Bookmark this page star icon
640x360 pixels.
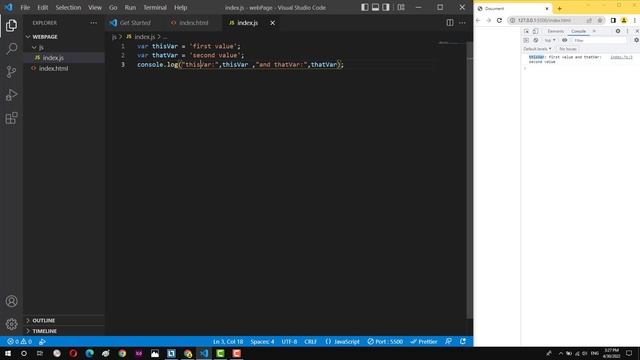600,20
